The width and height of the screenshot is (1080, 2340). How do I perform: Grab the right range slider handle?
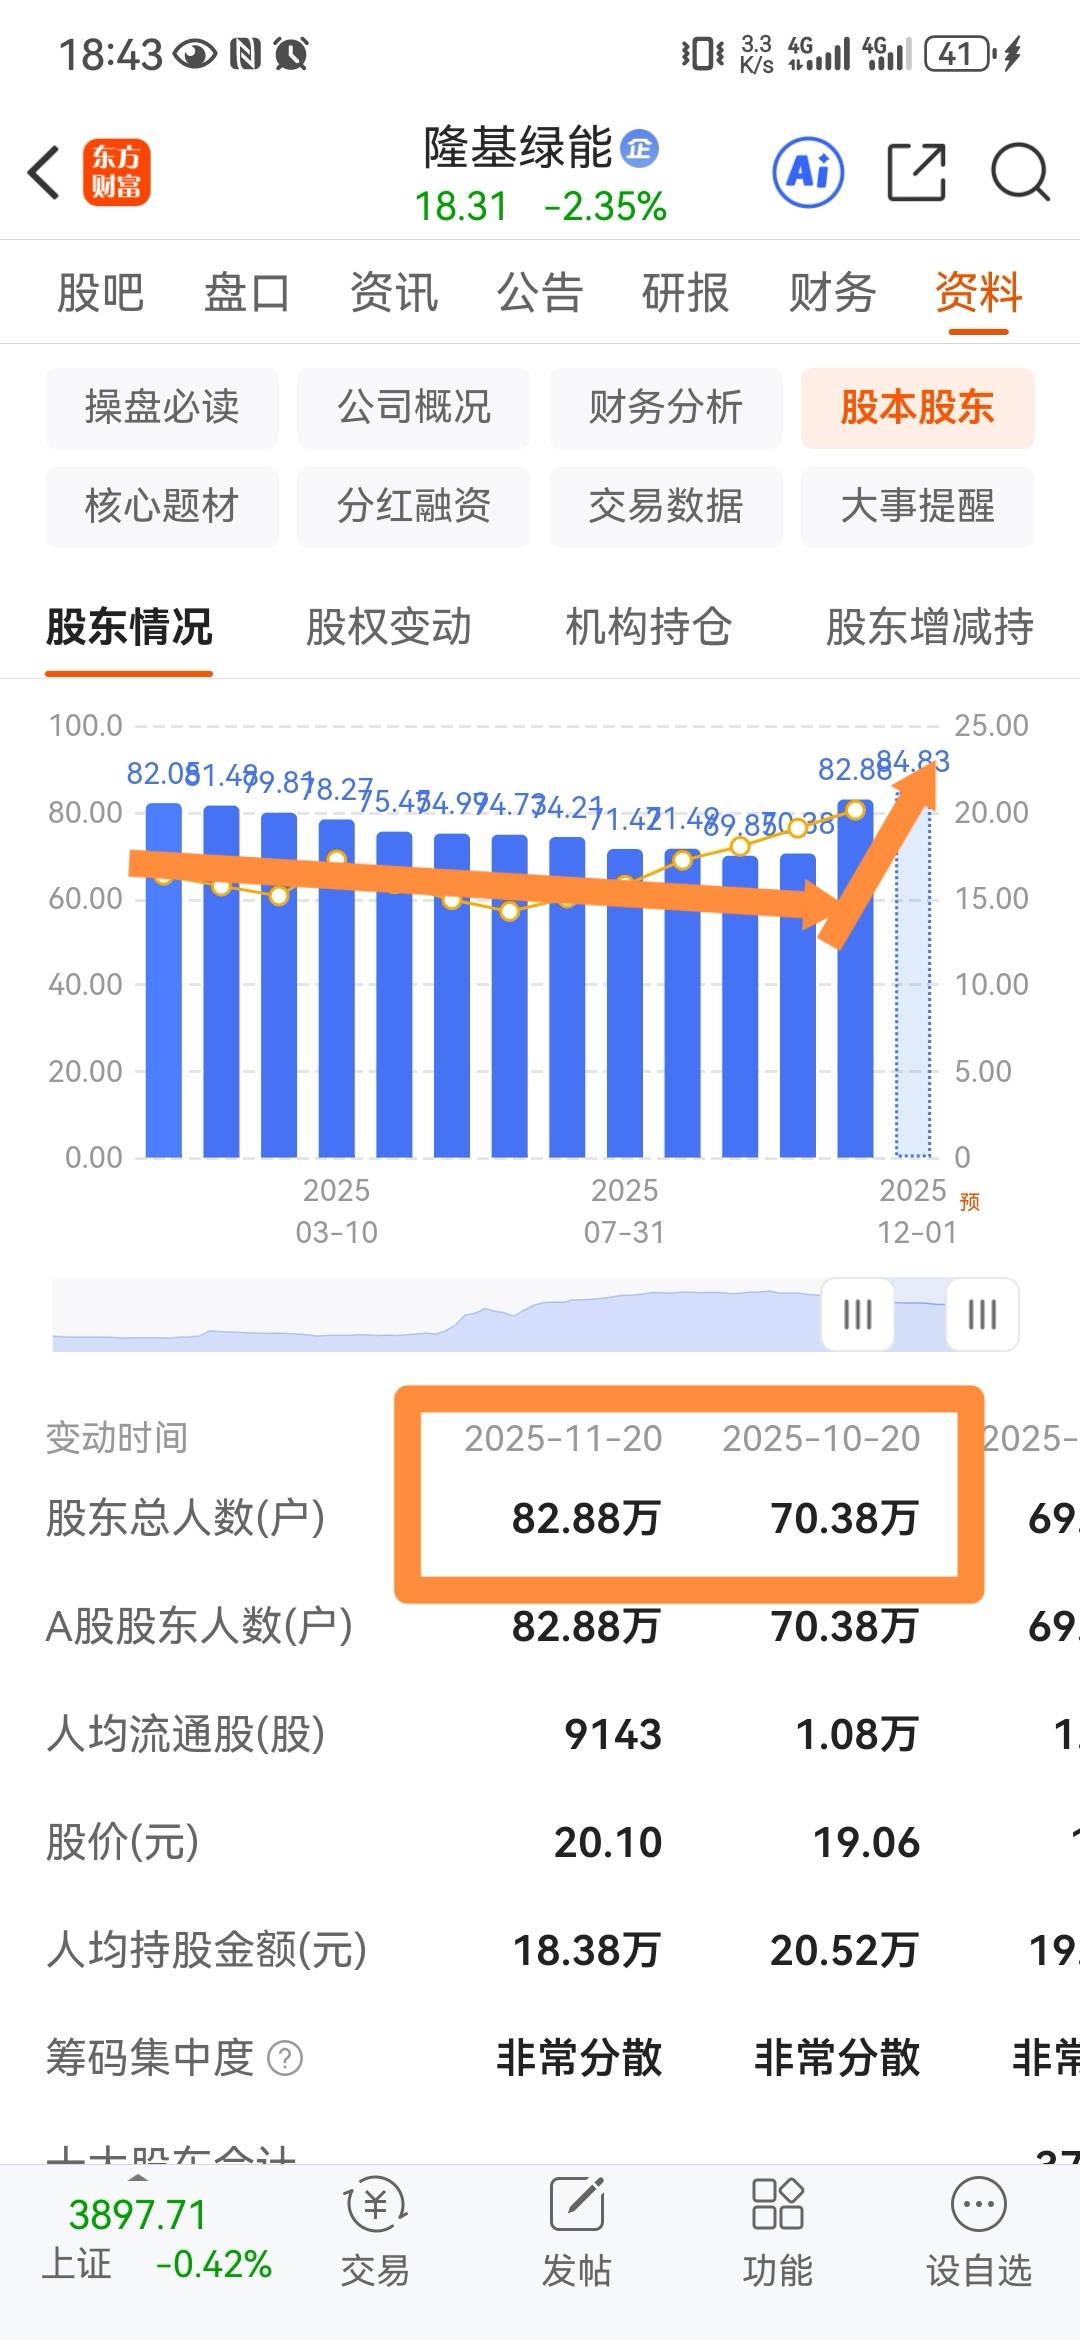(x=982, y=1314)
